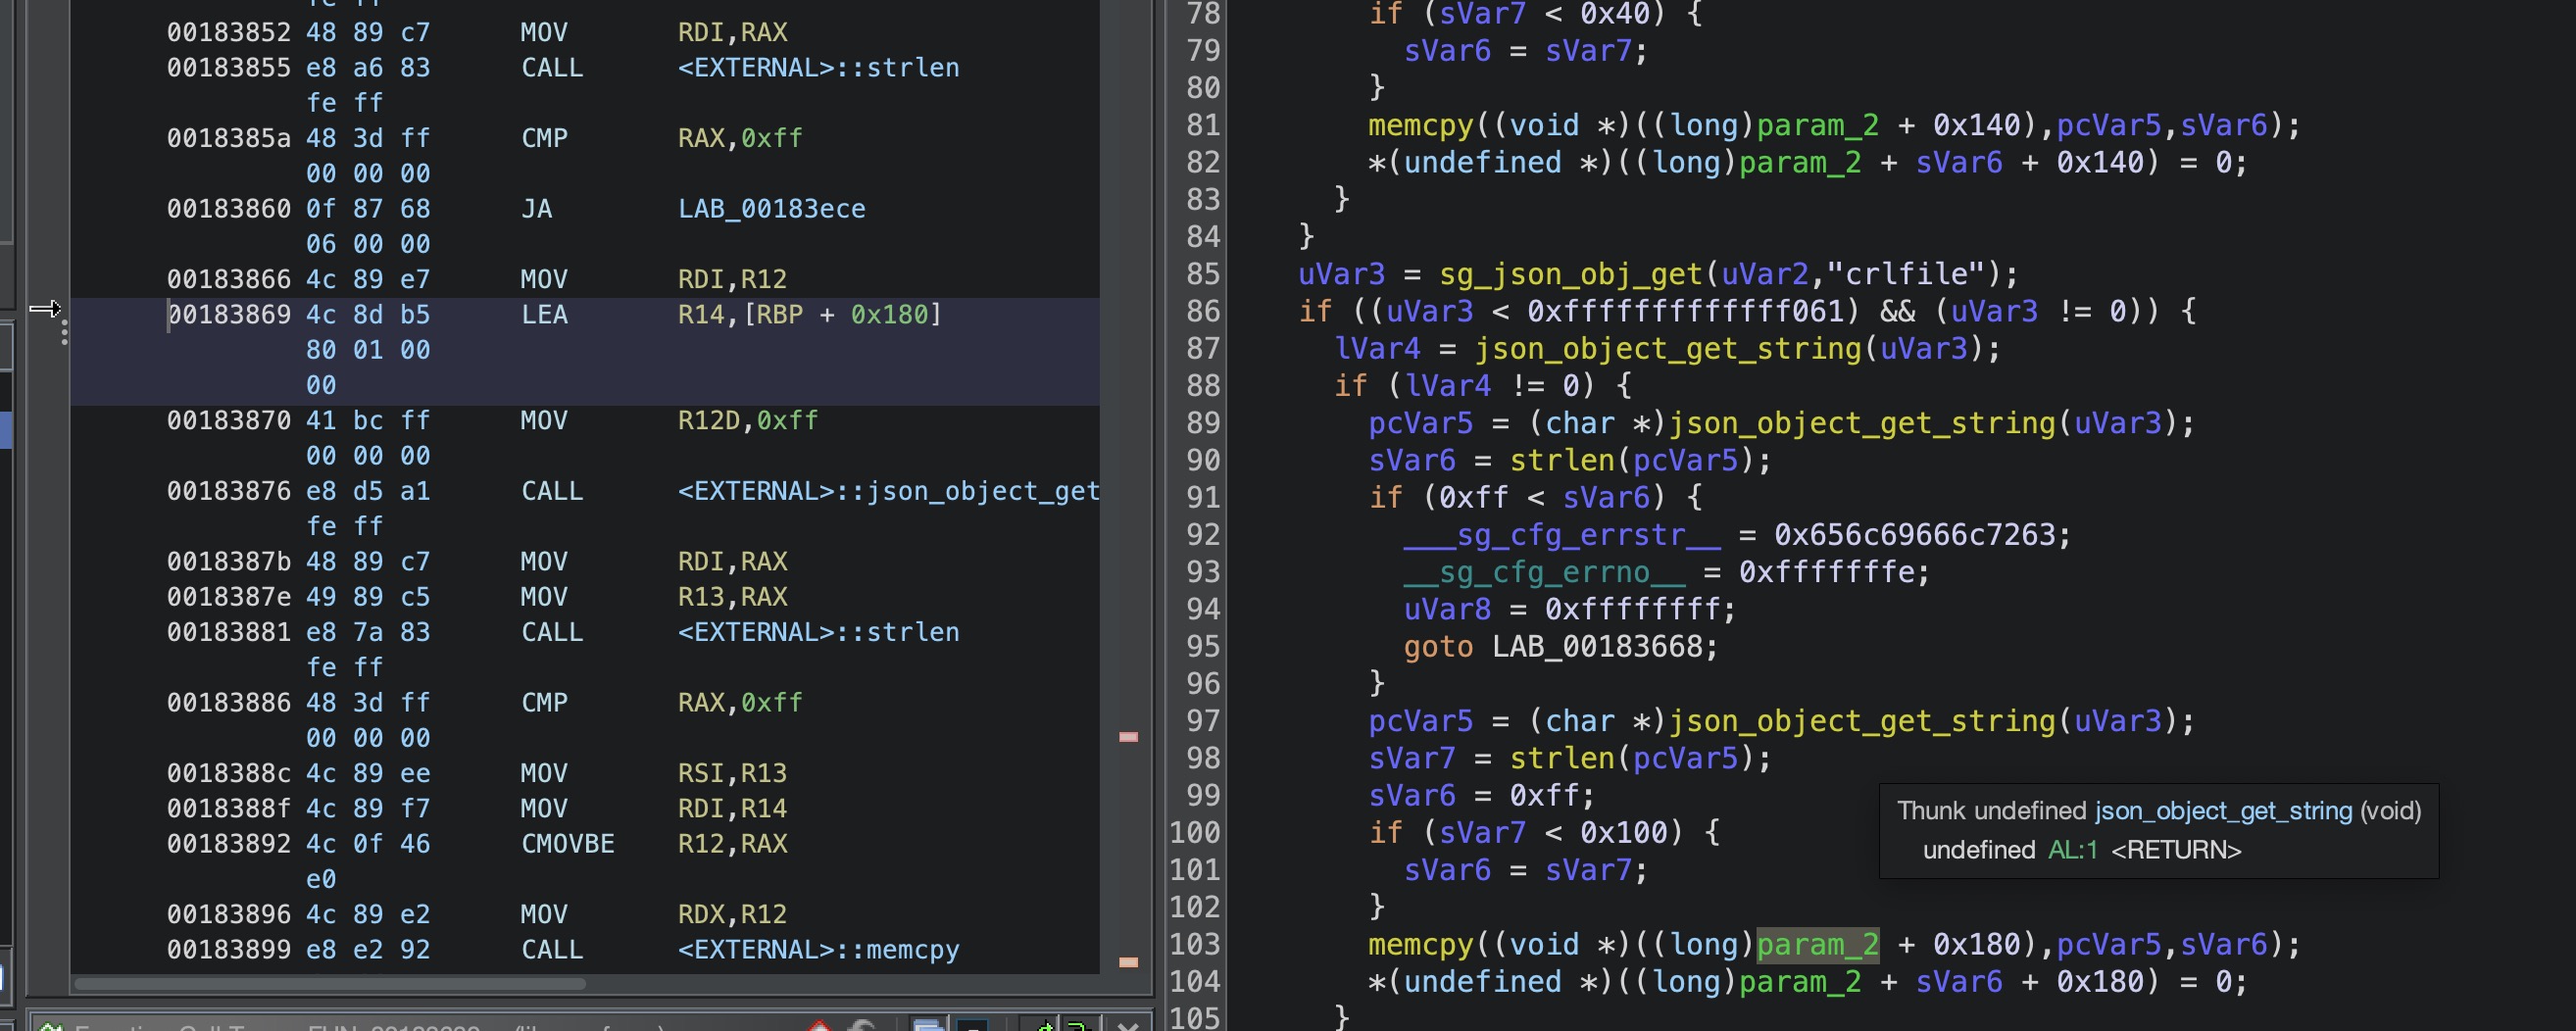
Task: Click the strlen call target at address 00183855
Action: coord(818,68)
